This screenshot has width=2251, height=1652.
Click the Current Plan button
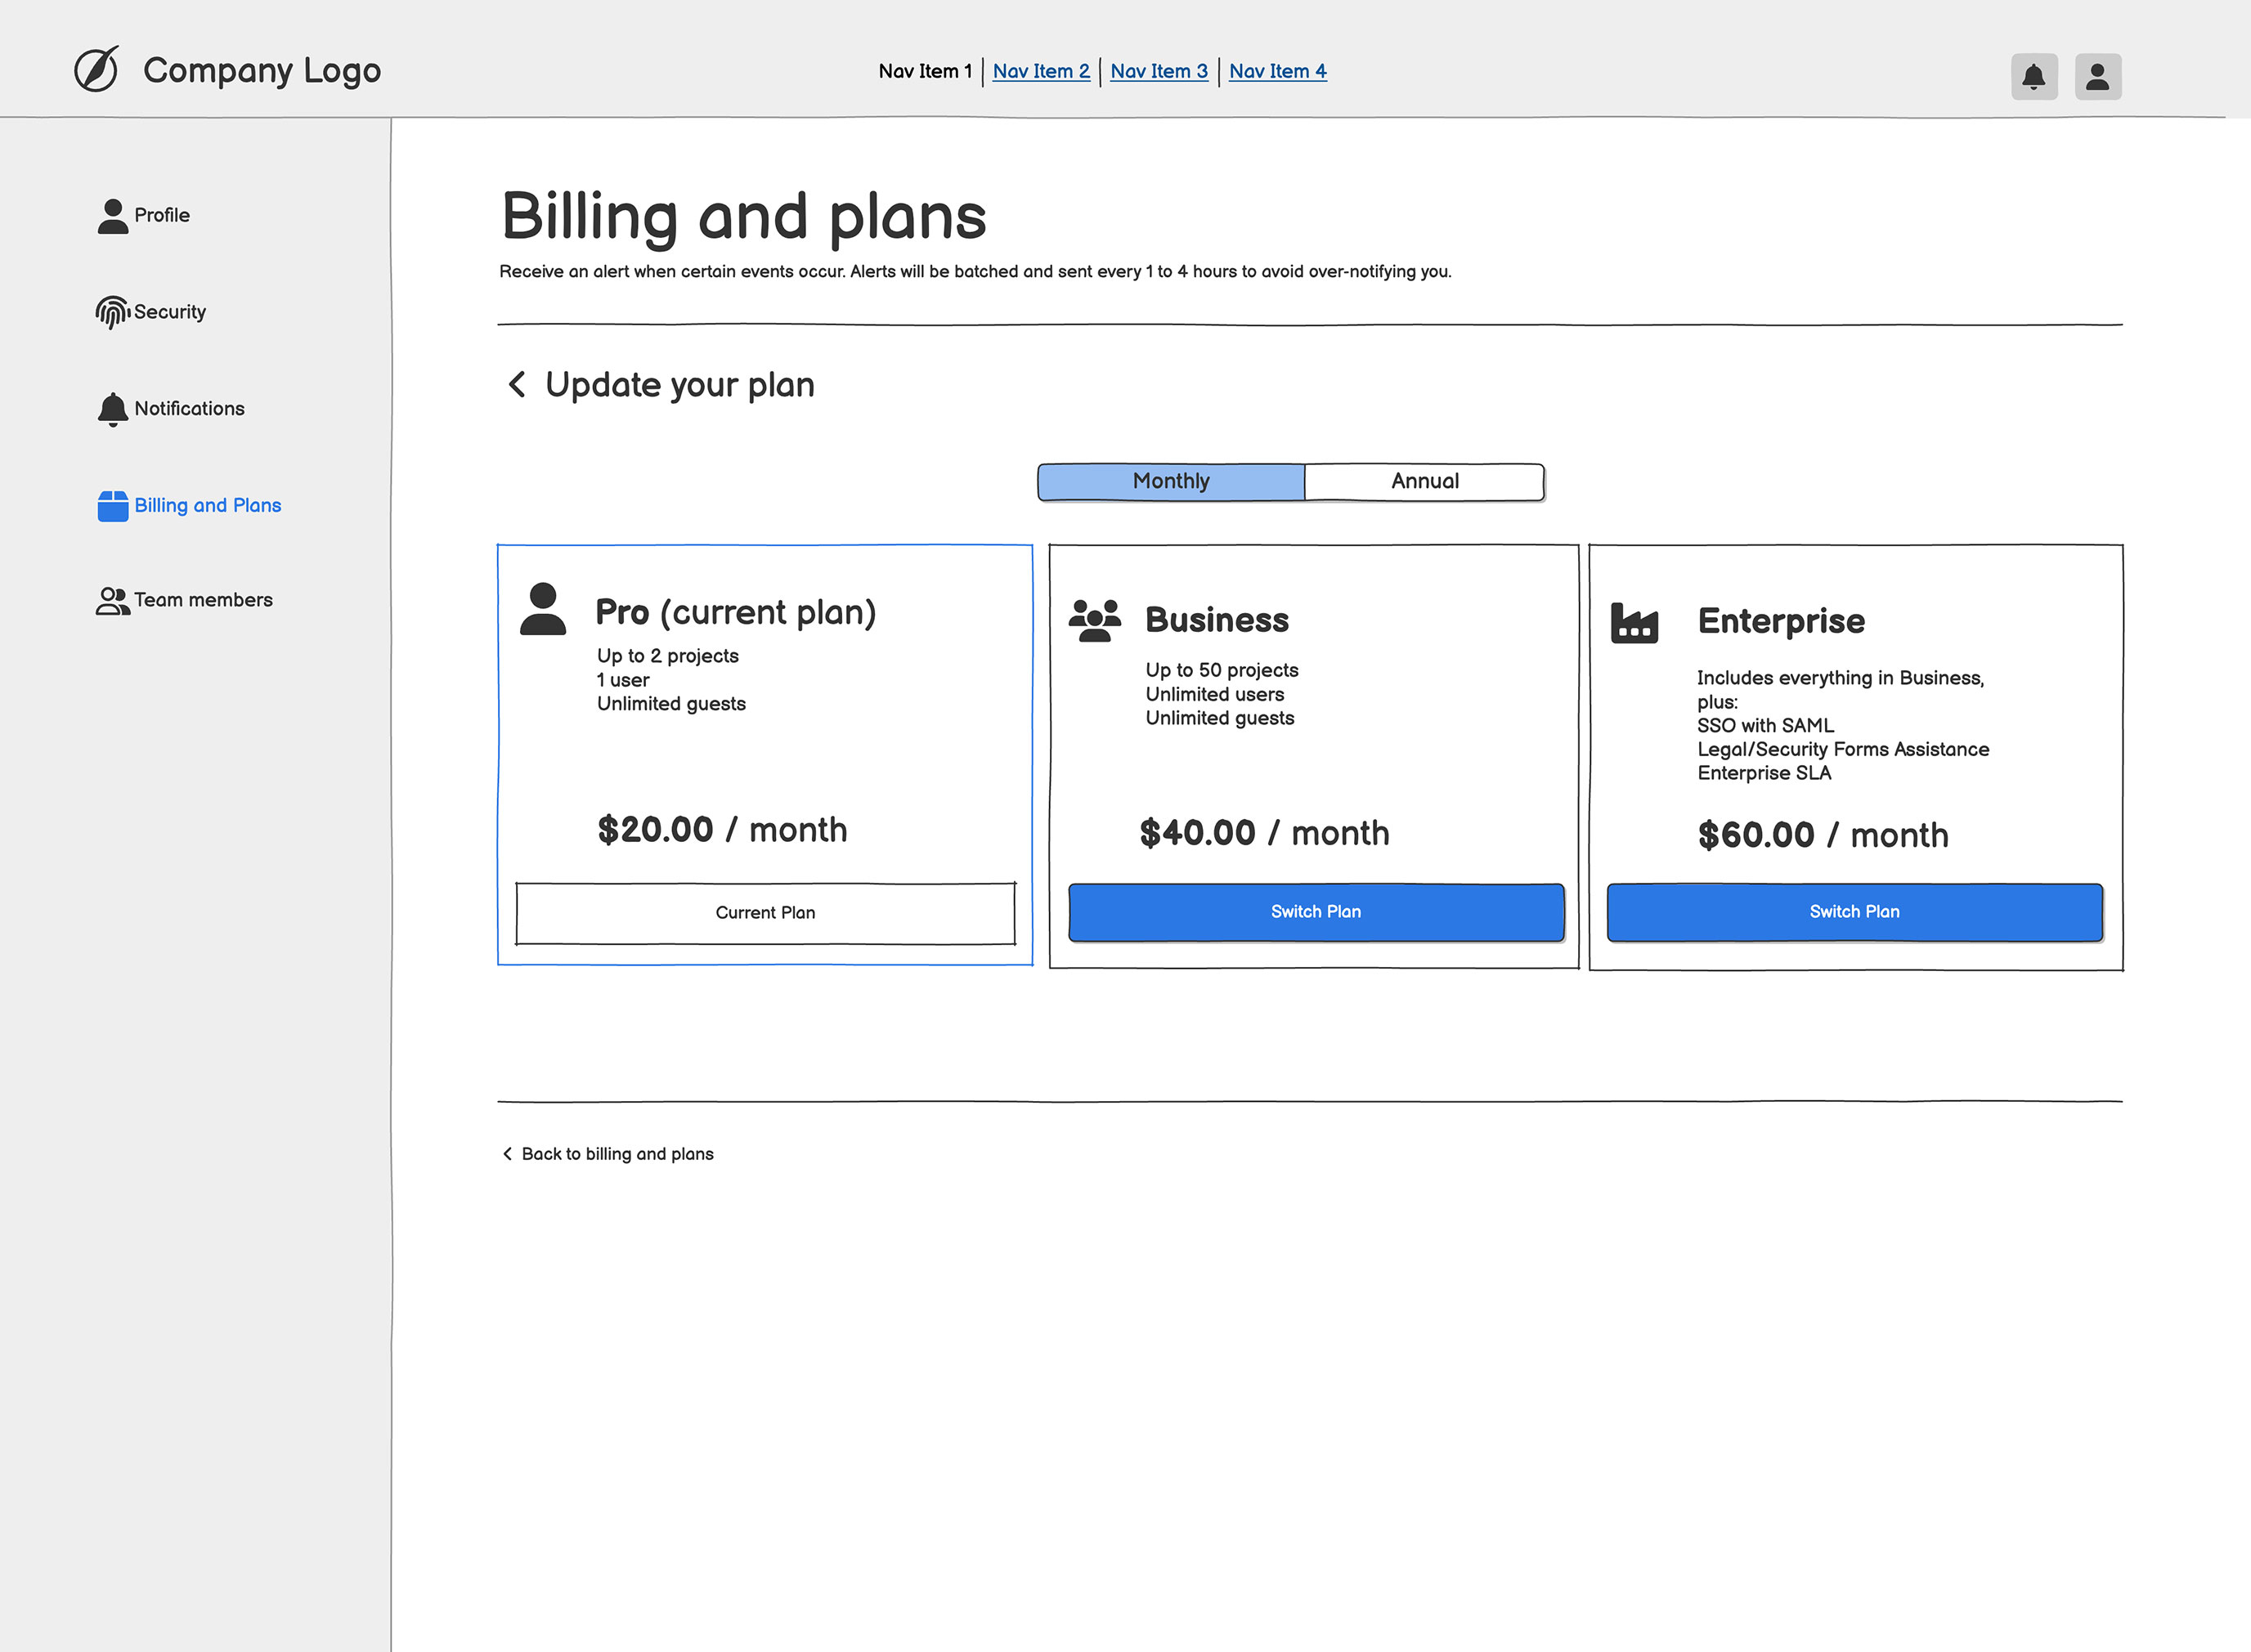point(765,913)
